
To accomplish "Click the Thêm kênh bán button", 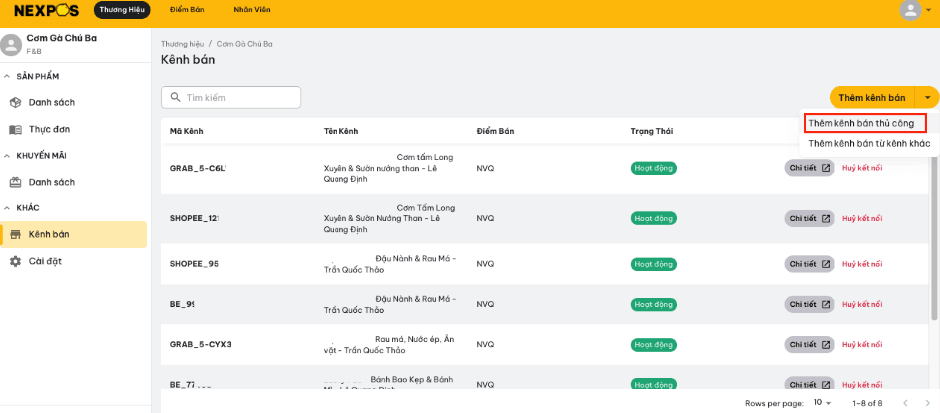I will click(x=872, y=97).
